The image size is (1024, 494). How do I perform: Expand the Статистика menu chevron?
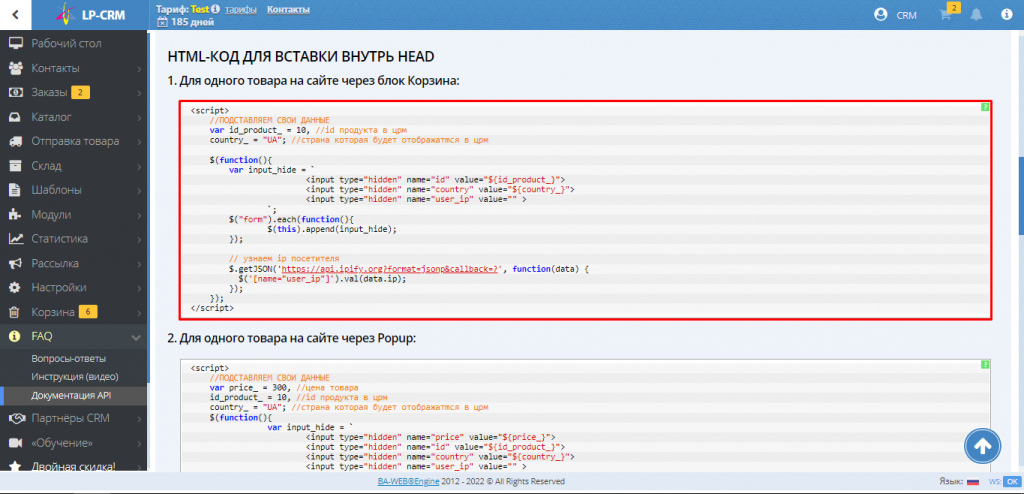click(x=140, y=239)
